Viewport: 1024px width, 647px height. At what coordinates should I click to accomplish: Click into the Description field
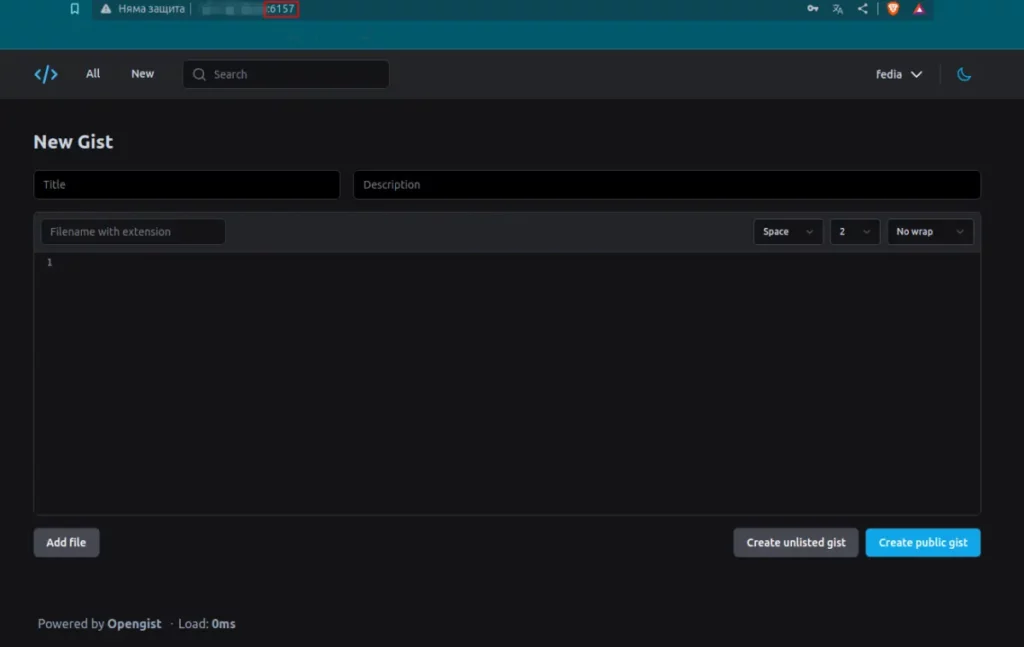click(667, 185)
